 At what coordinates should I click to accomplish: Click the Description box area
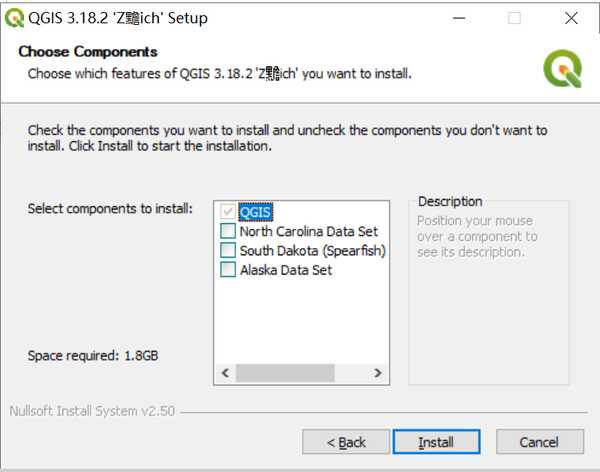coord(489,290)
